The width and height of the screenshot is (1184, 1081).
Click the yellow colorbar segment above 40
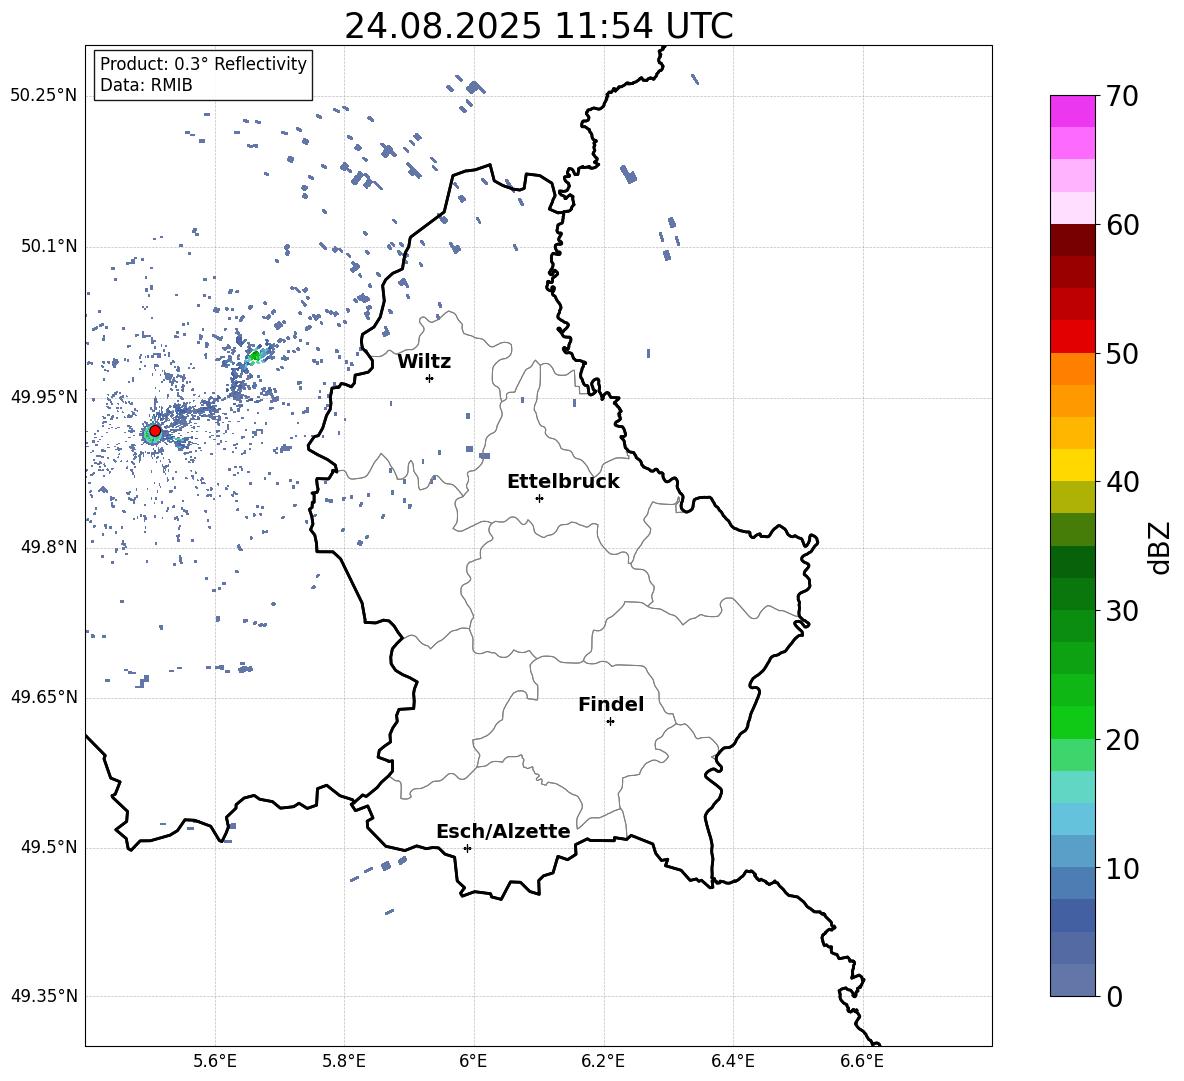click(x=1073, y=466)
